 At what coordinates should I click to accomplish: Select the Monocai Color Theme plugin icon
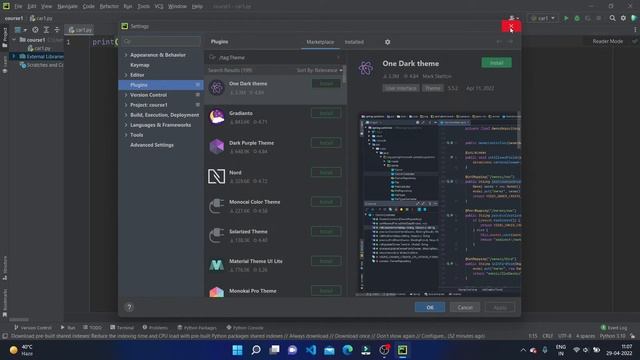[x=217, y=206]
